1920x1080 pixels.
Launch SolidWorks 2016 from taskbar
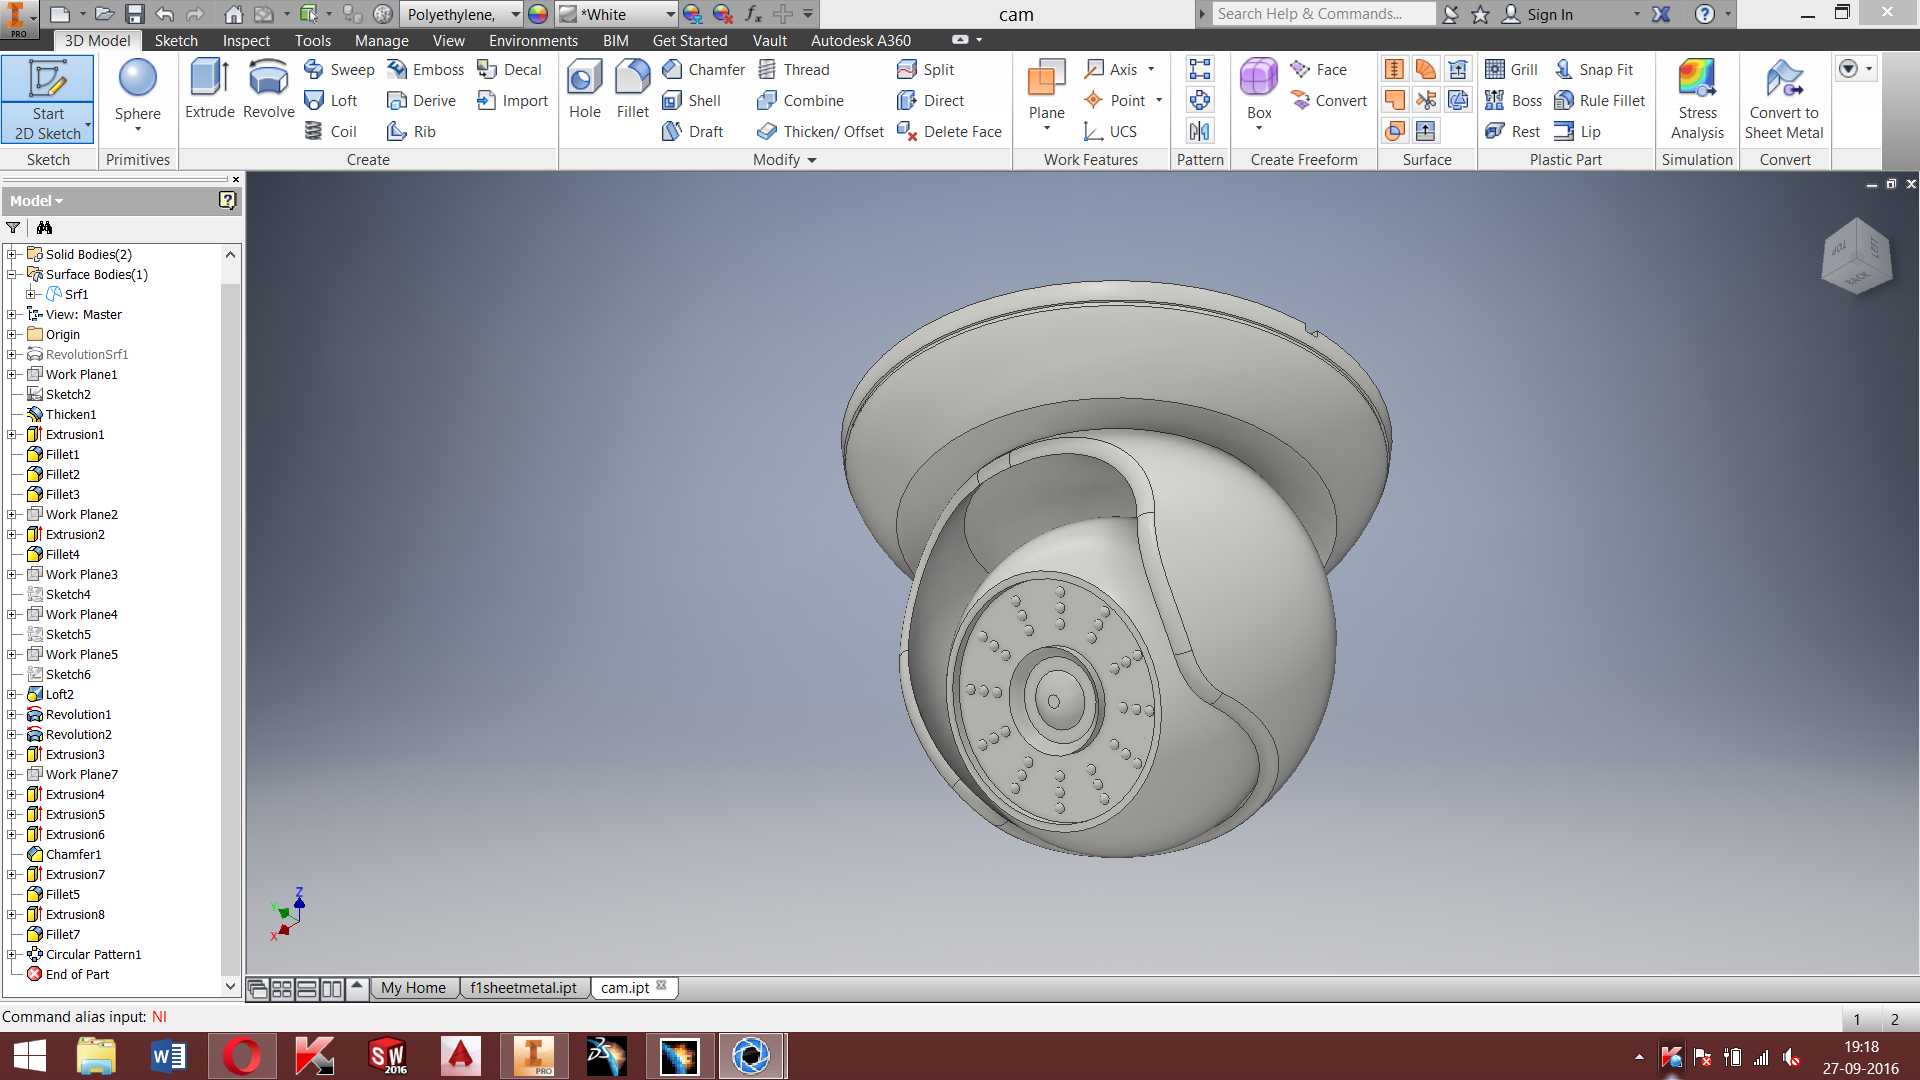coord(387,1056)
